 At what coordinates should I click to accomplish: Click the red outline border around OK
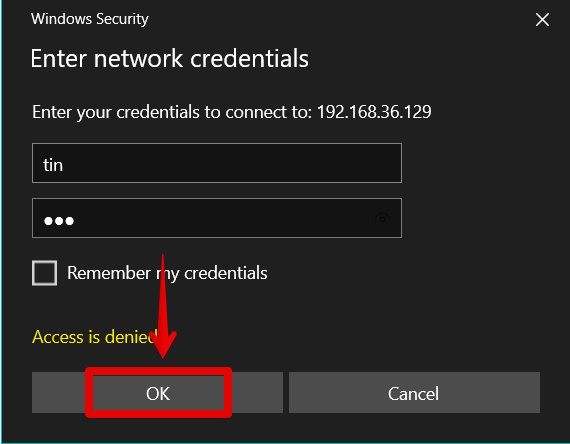tap(158, 371)
